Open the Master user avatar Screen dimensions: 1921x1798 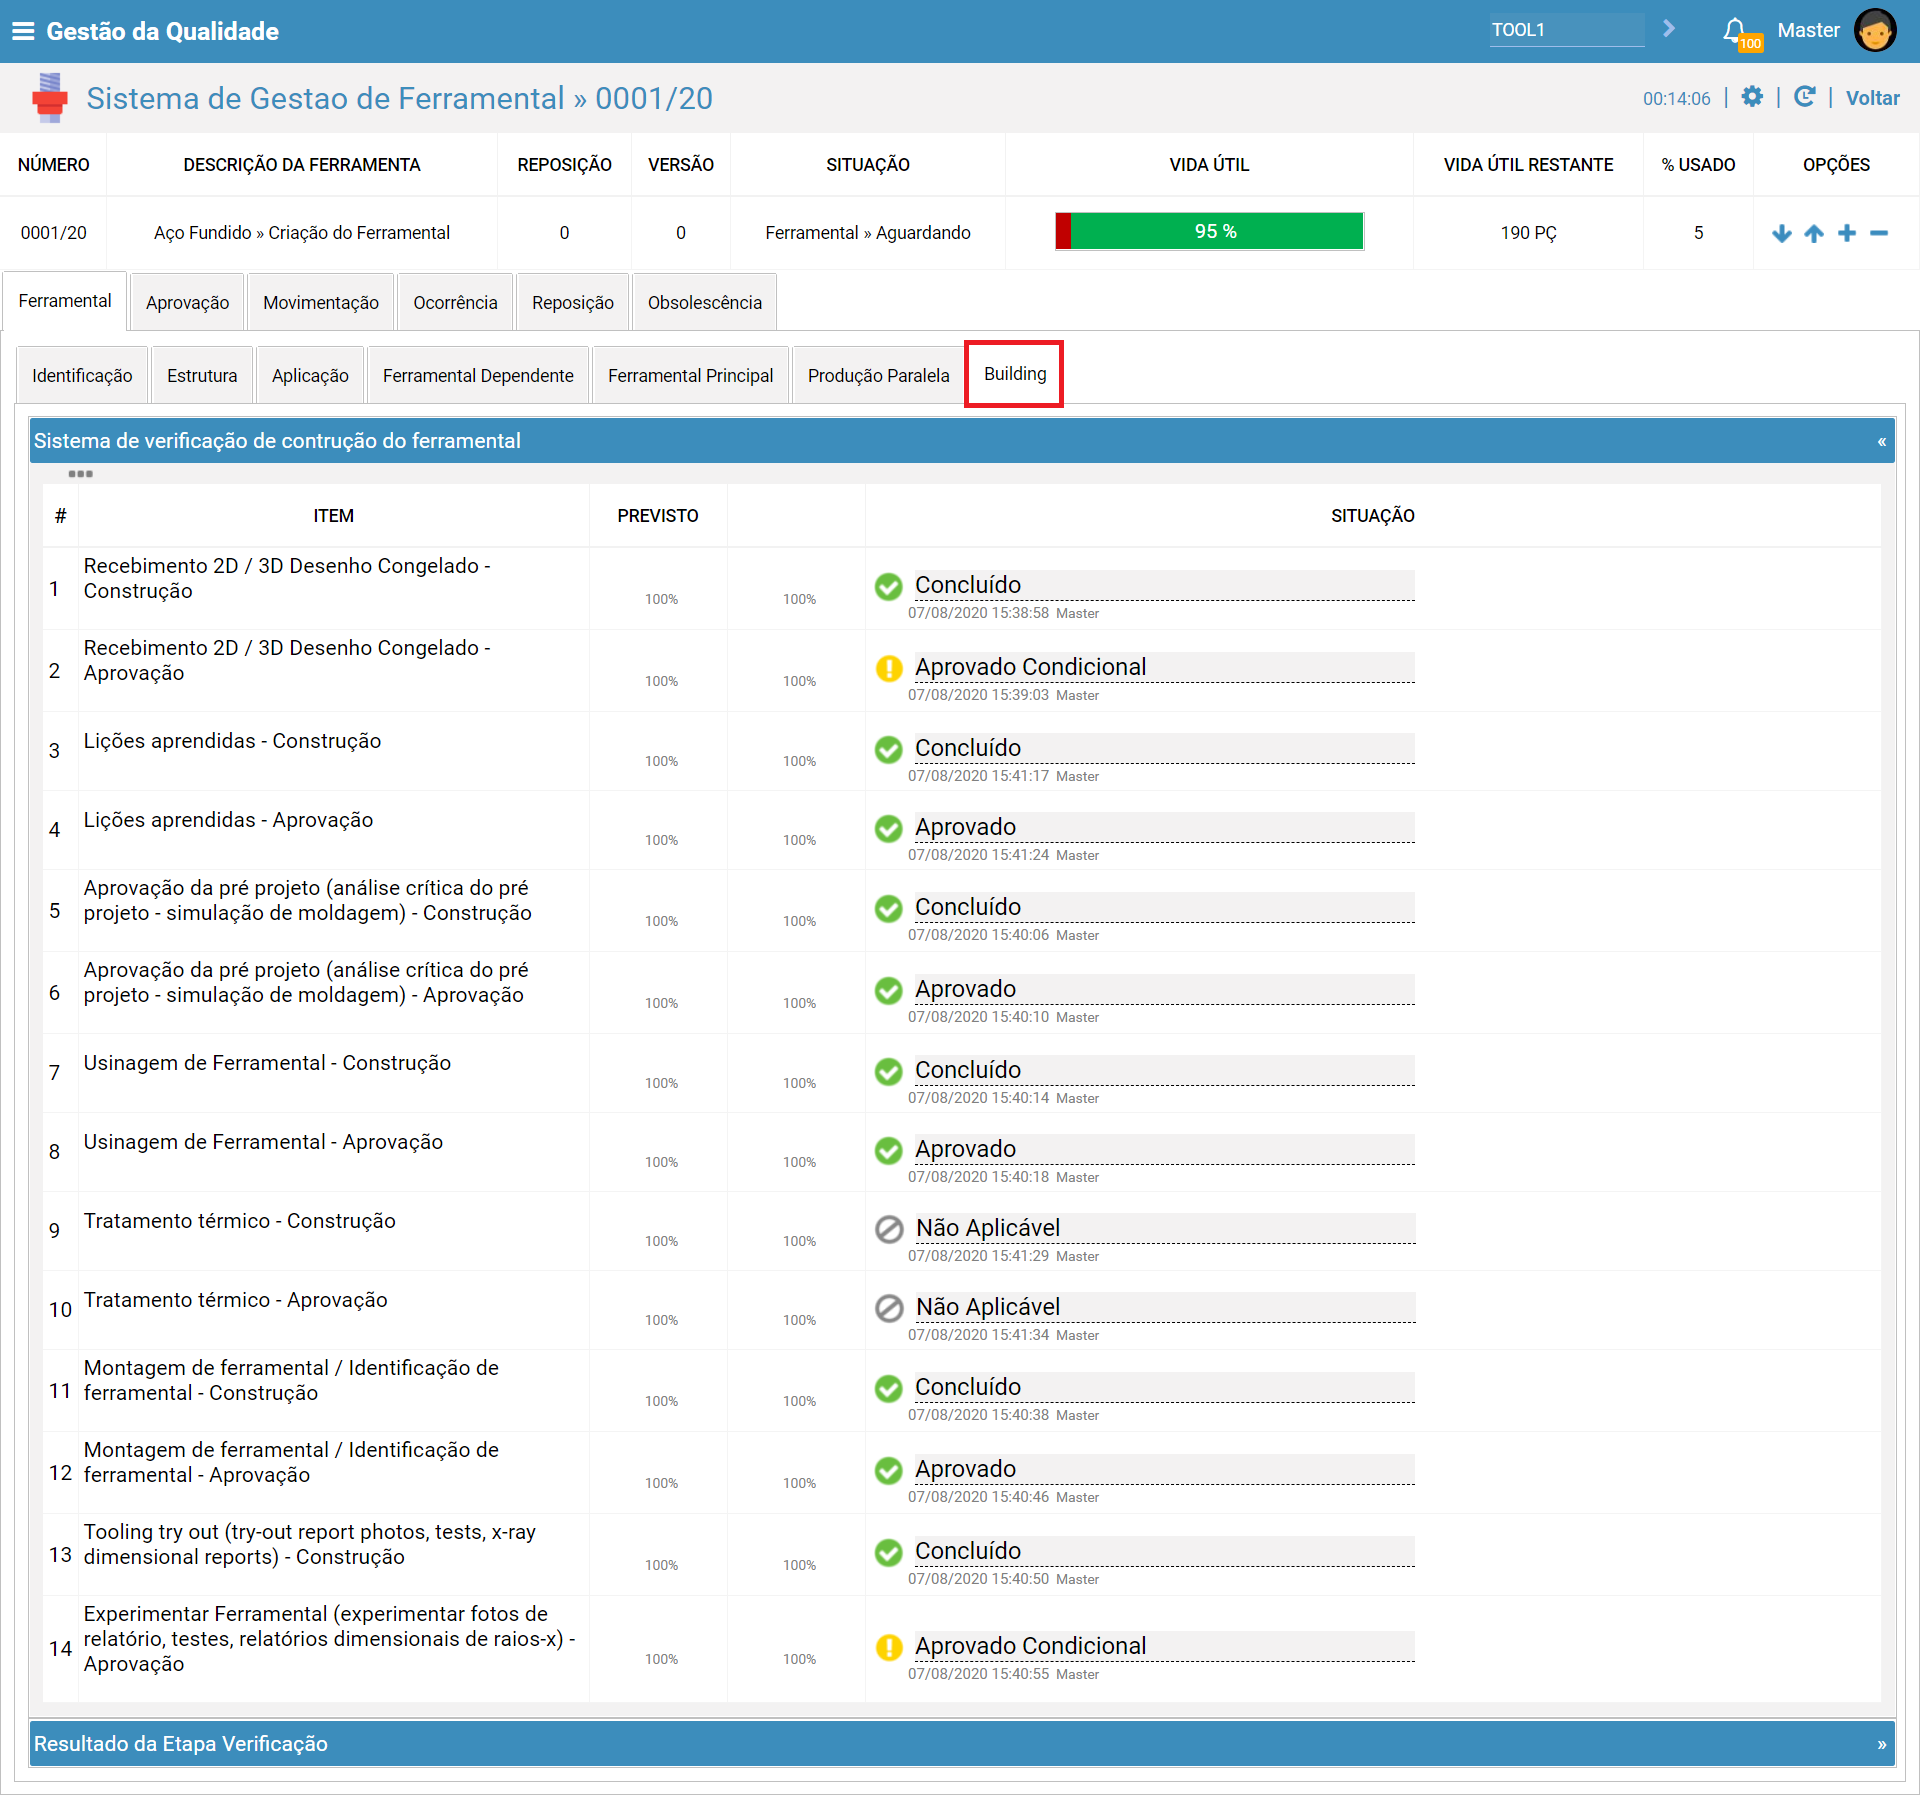click(1875, 30)
